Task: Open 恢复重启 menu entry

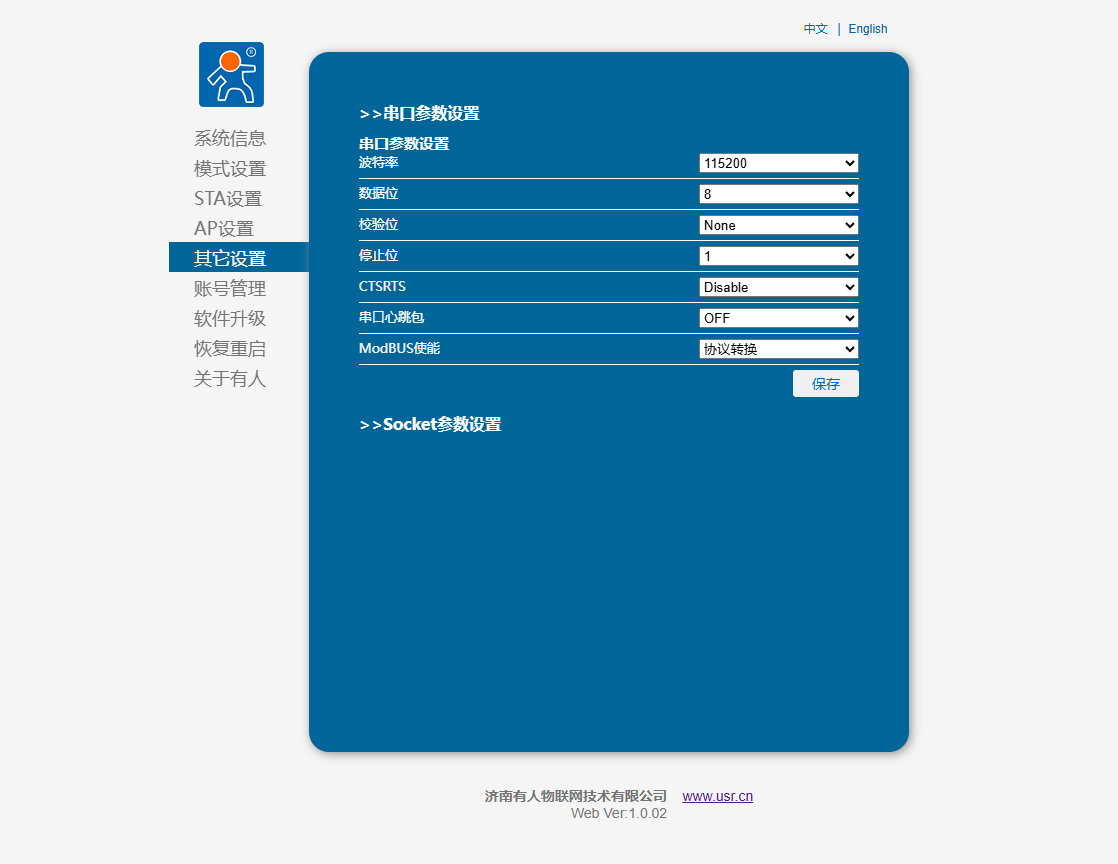Action: (x=230, y=349)
